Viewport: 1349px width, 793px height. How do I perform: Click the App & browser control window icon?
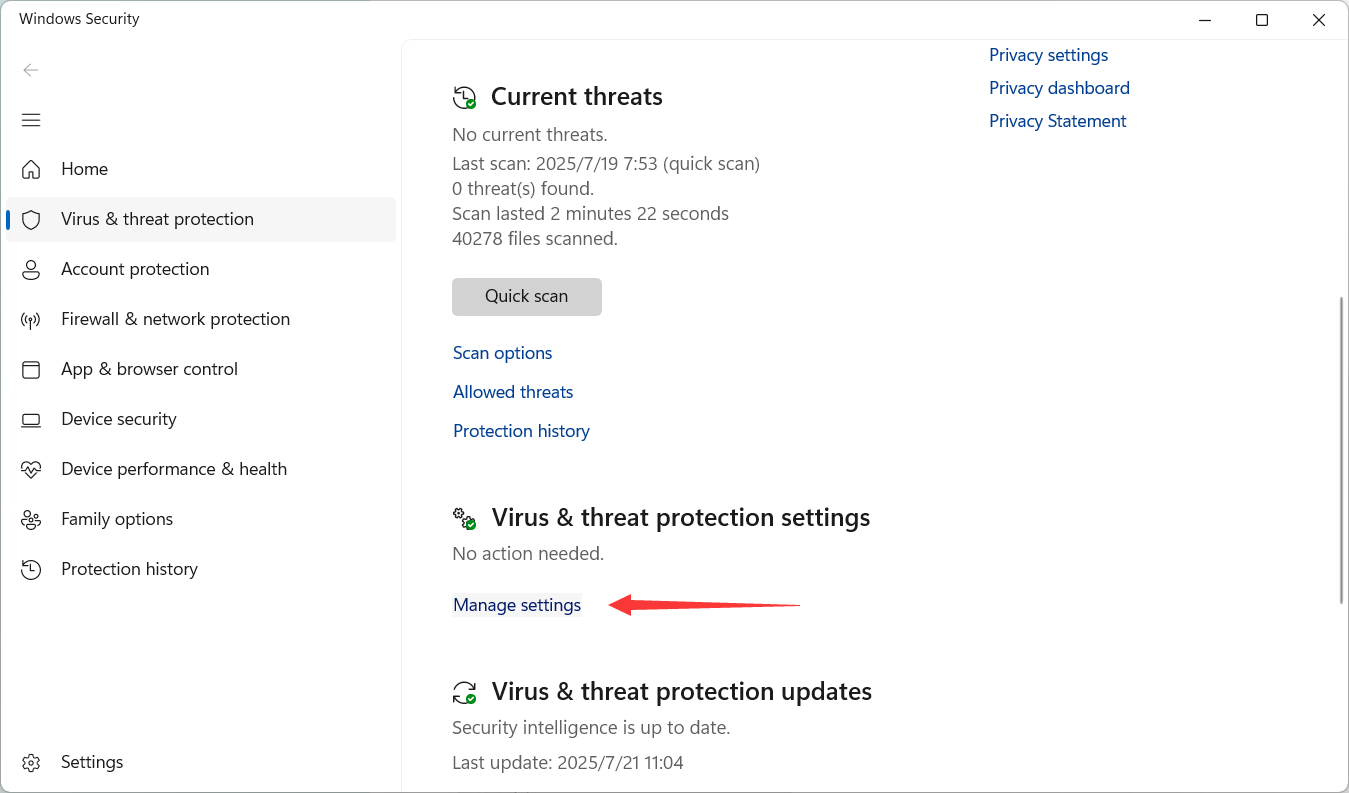[31, 369]
